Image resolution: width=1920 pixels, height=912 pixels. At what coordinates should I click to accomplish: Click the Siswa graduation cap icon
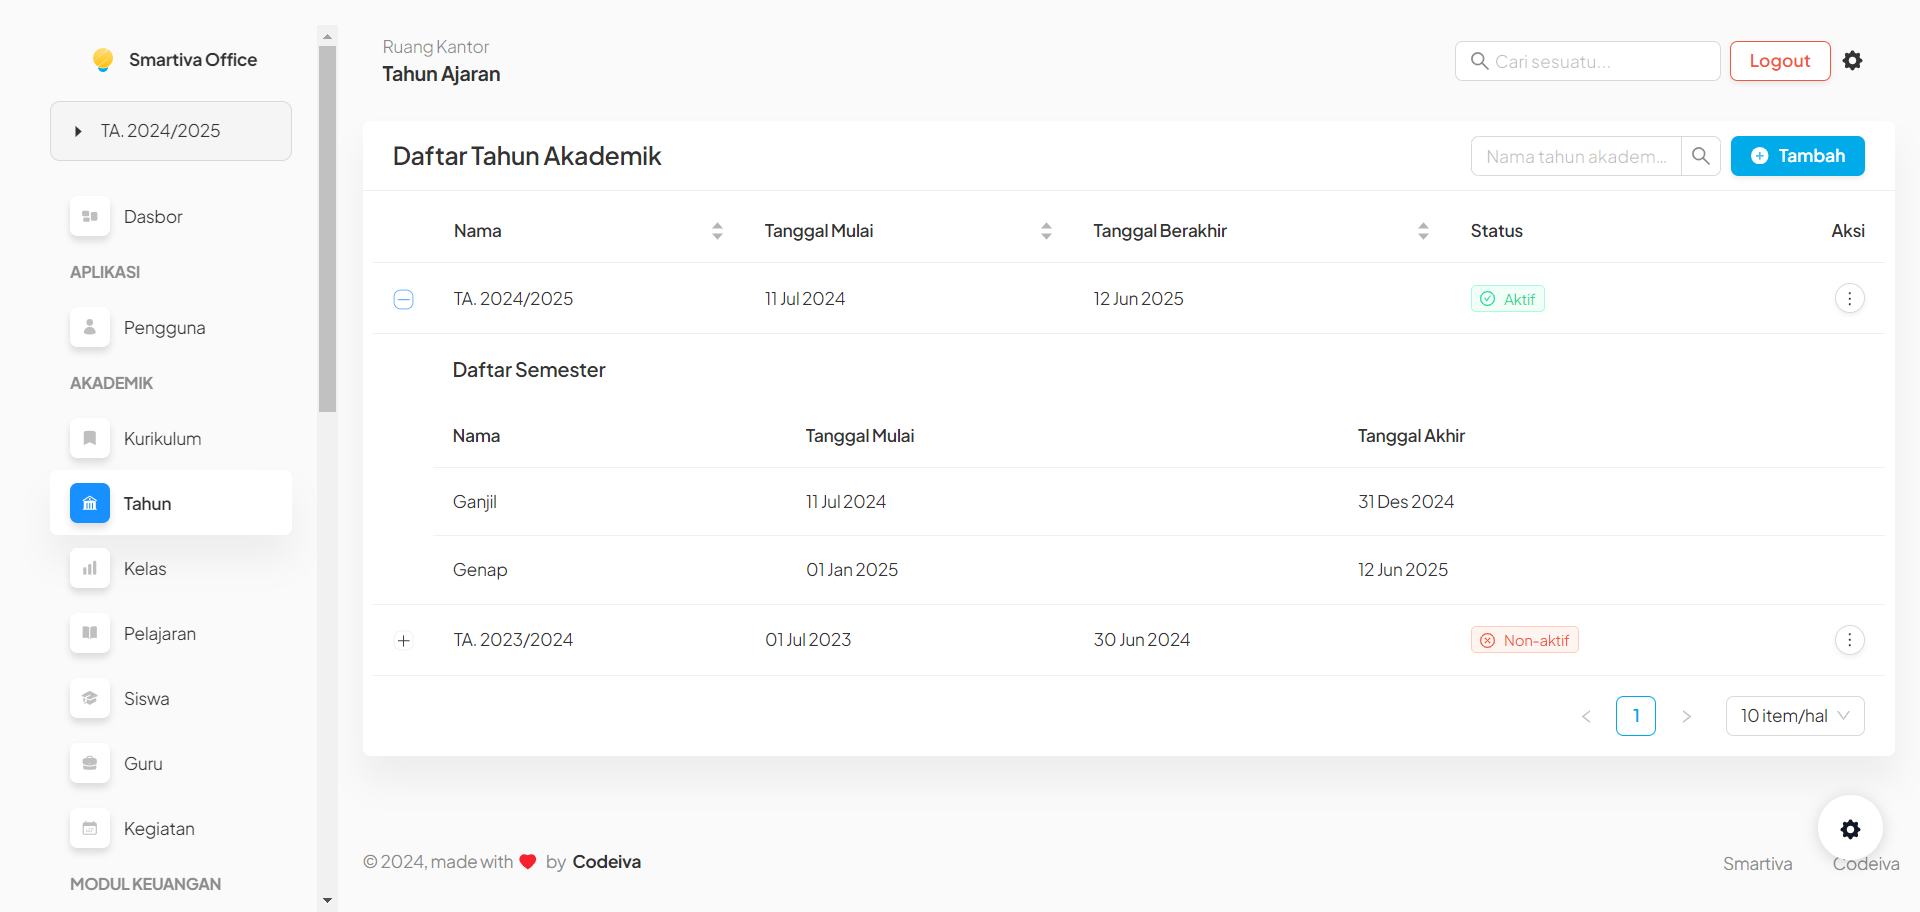point(90,699)
